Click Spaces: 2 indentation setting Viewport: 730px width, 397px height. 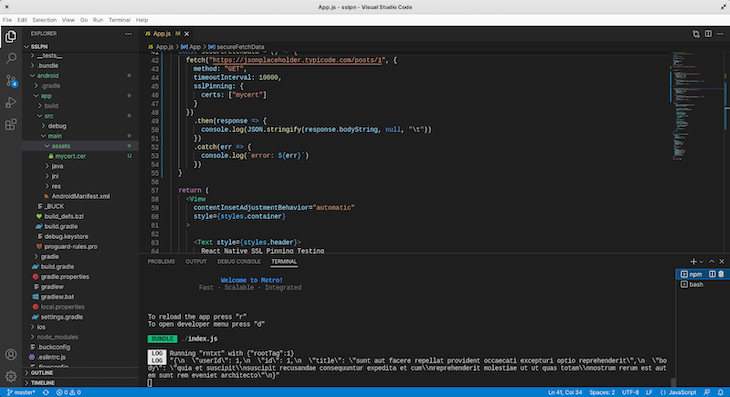point(602,392)
